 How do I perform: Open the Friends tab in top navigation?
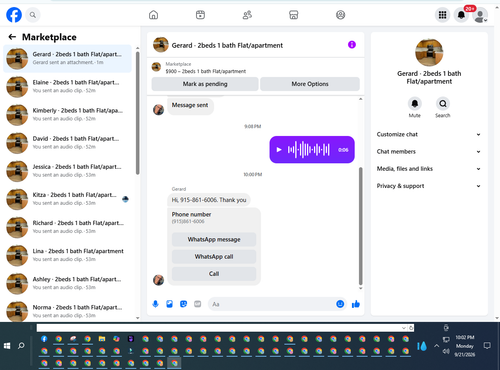click(247, 15)
